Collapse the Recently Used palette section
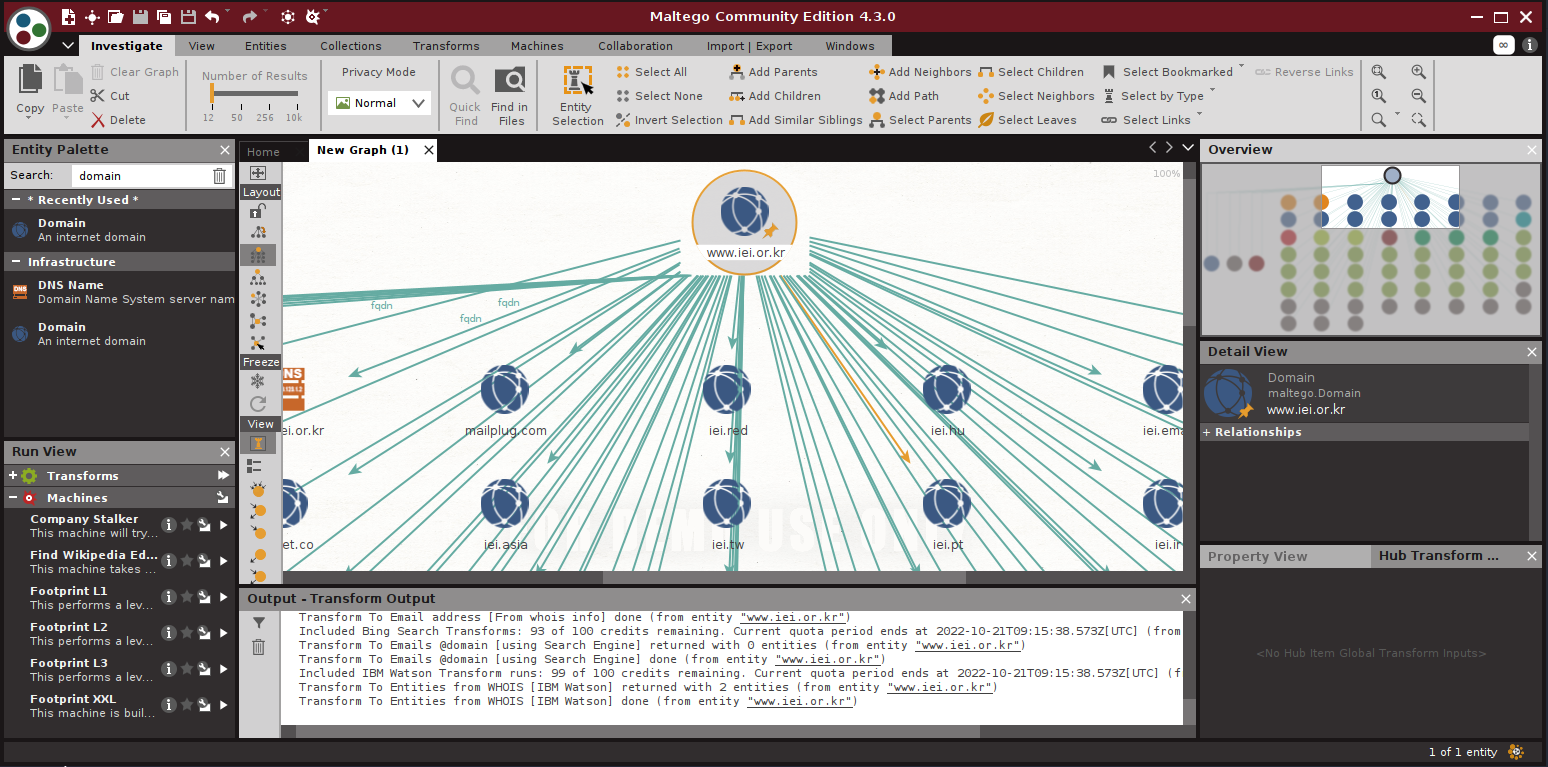 point(17,200)
